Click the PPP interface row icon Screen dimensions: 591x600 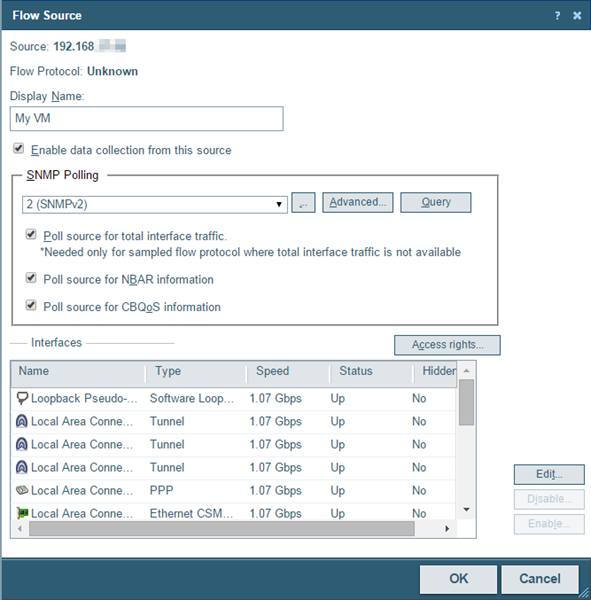click(22, 490)
